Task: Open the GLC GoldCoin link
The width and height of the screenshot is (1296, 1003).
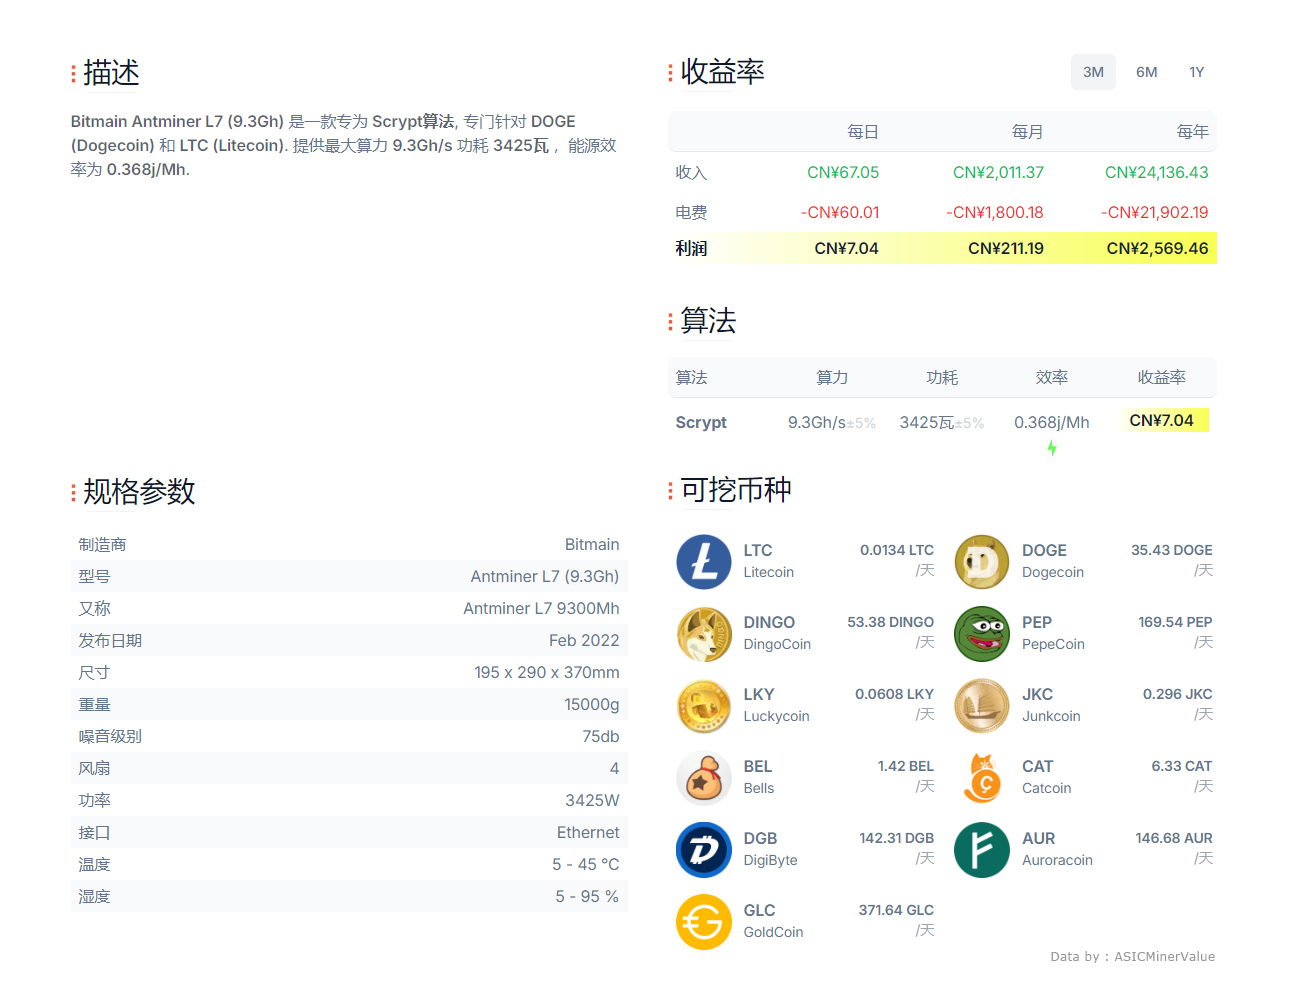Action: pyautogui.click(x=773, y=921)
